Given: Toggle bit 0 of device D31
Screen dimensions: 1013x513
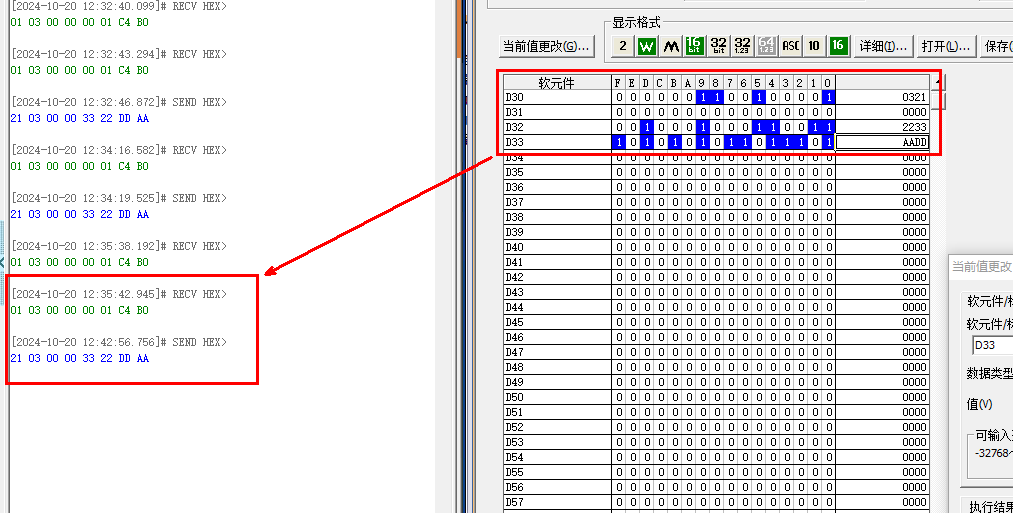Looking at the screenshot, I should (x=828, y=113).
